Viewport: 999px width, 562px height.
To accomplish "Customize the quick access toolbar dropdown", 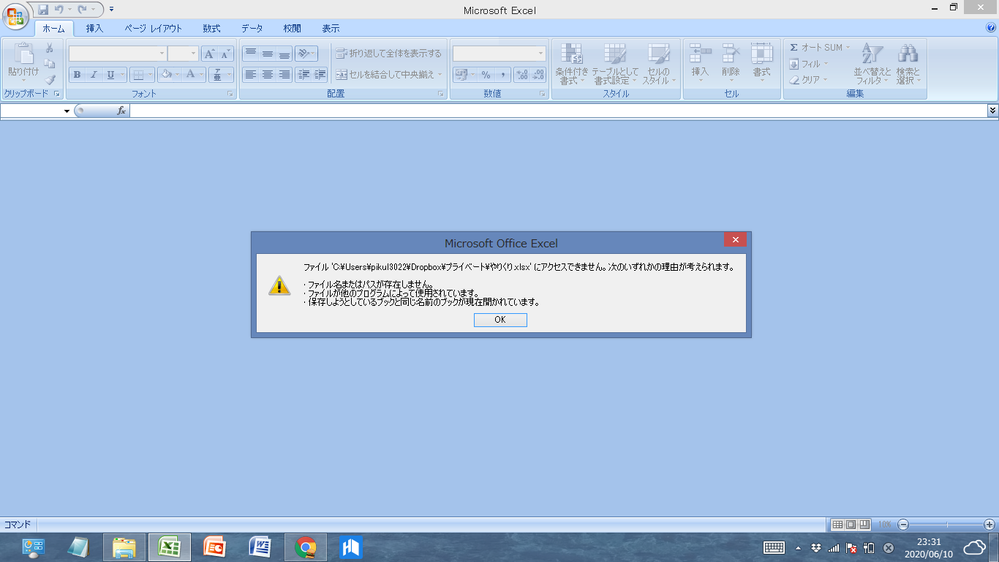I will (x=111, y=10).
